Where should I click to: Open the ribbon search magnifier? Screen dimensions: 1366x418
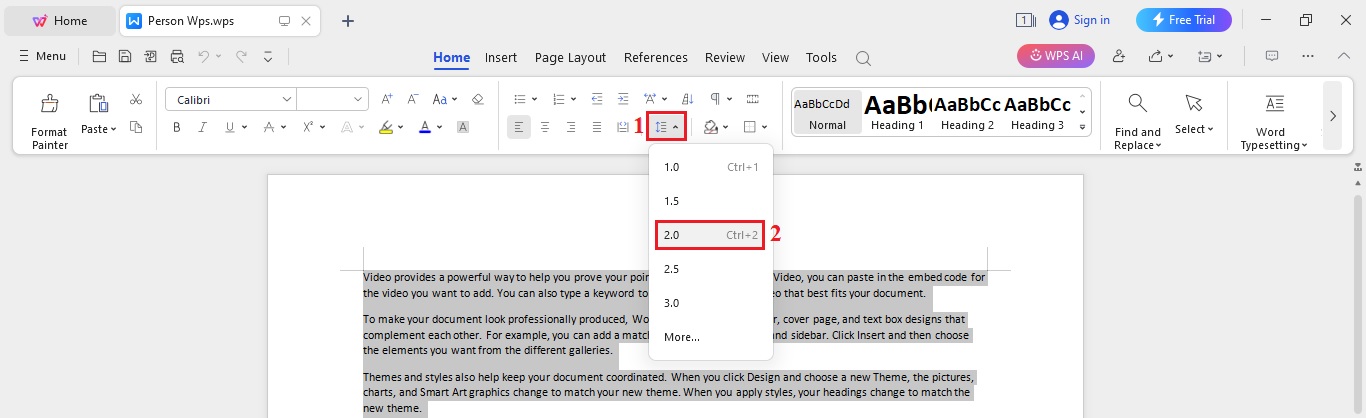tap(863, 58)
